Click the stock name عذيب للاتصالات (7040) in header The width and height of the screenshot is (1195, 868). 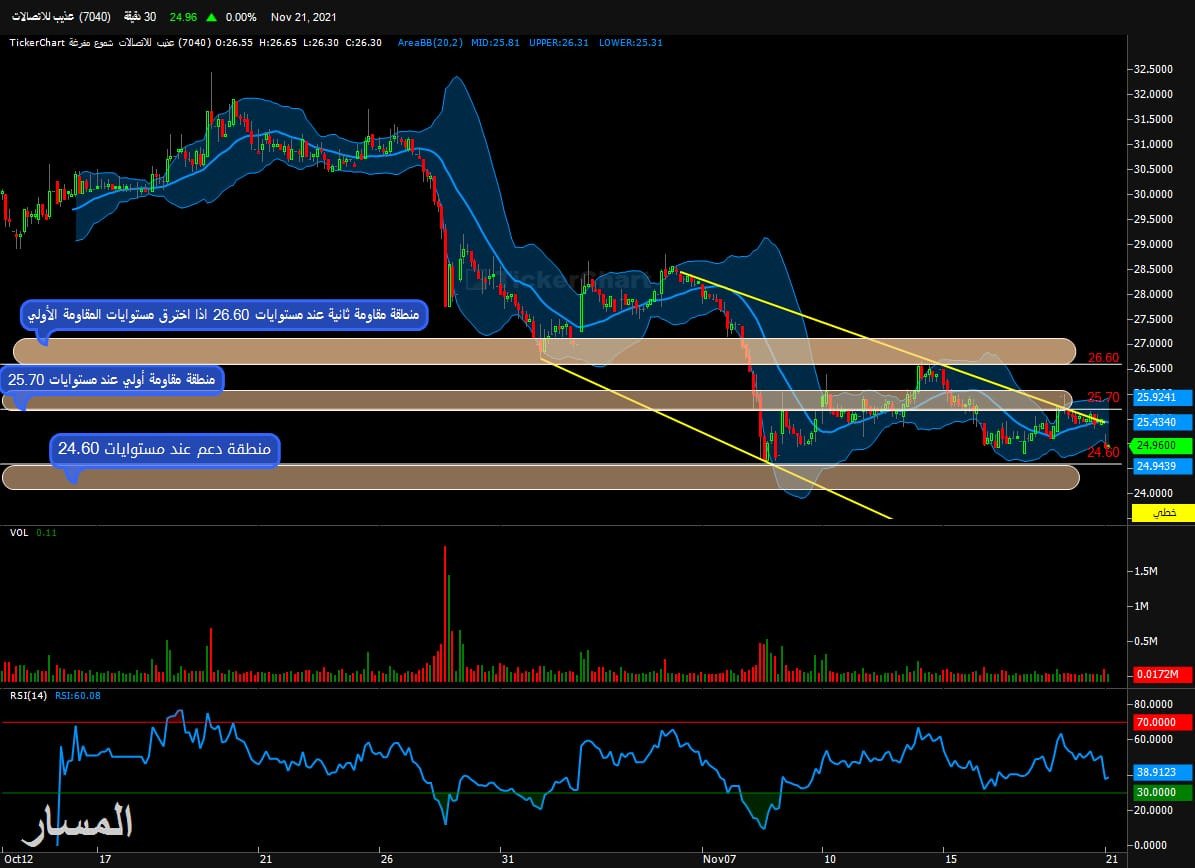tap(61, 17)
